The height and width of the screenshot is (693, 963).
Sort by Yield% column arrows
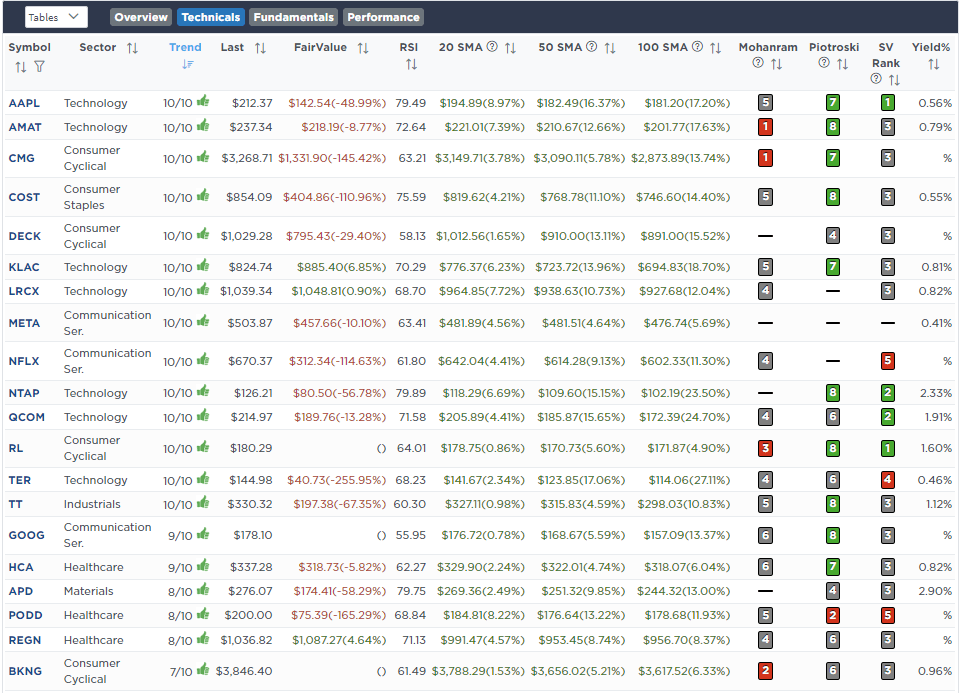point(934,64)
